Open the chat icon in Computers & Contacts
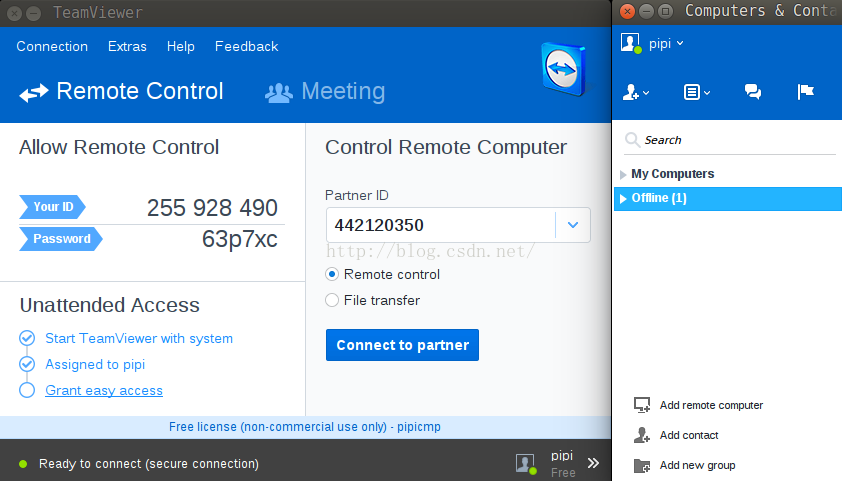Image resolution: width=842 pixels, height=481 pixels. click(753, 92)
